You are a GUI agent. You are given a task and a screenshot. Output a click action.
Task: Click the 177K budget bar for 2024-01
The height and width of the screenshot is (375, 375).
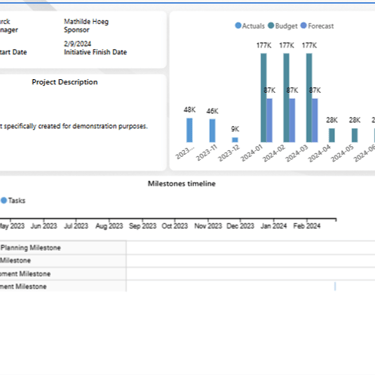coord(264,98)
